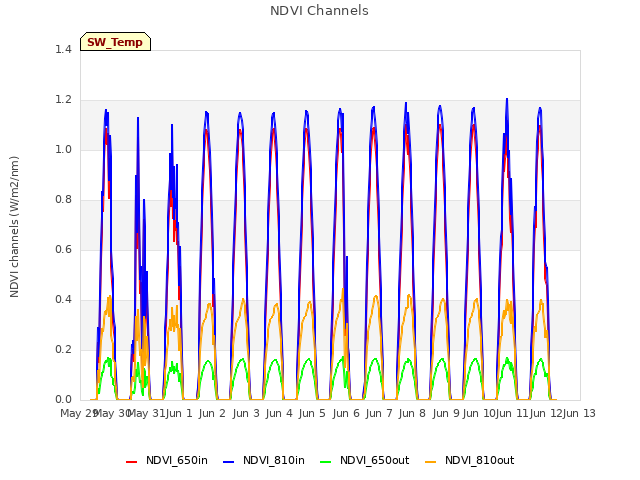
Task: Click the NDVI Channels chart title
Action: [319, 11]
